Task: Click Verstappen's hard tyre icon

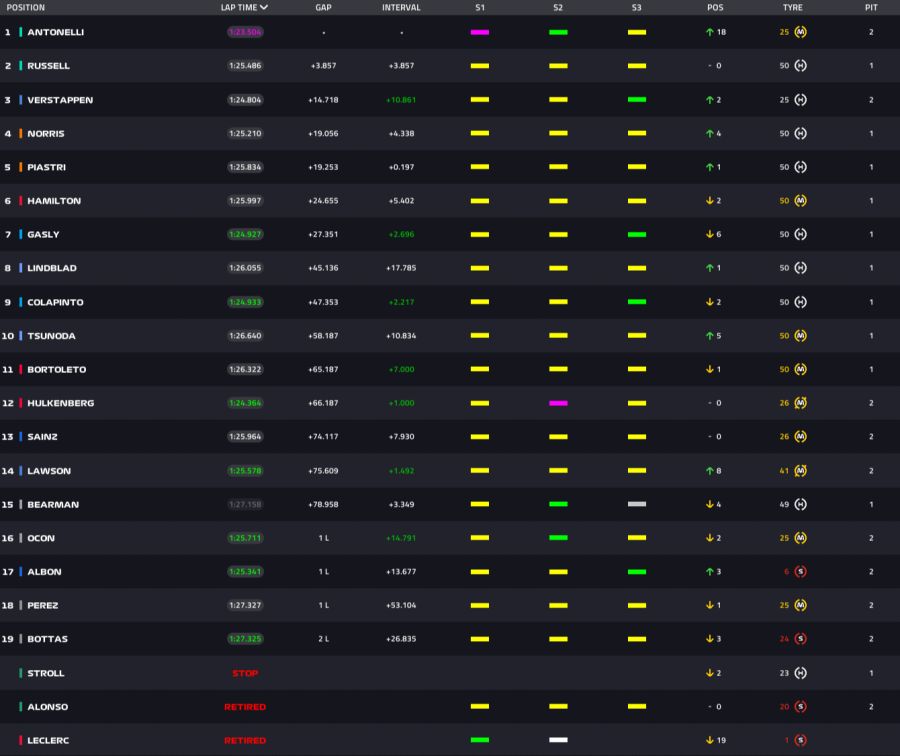Action: pos(801,100)
